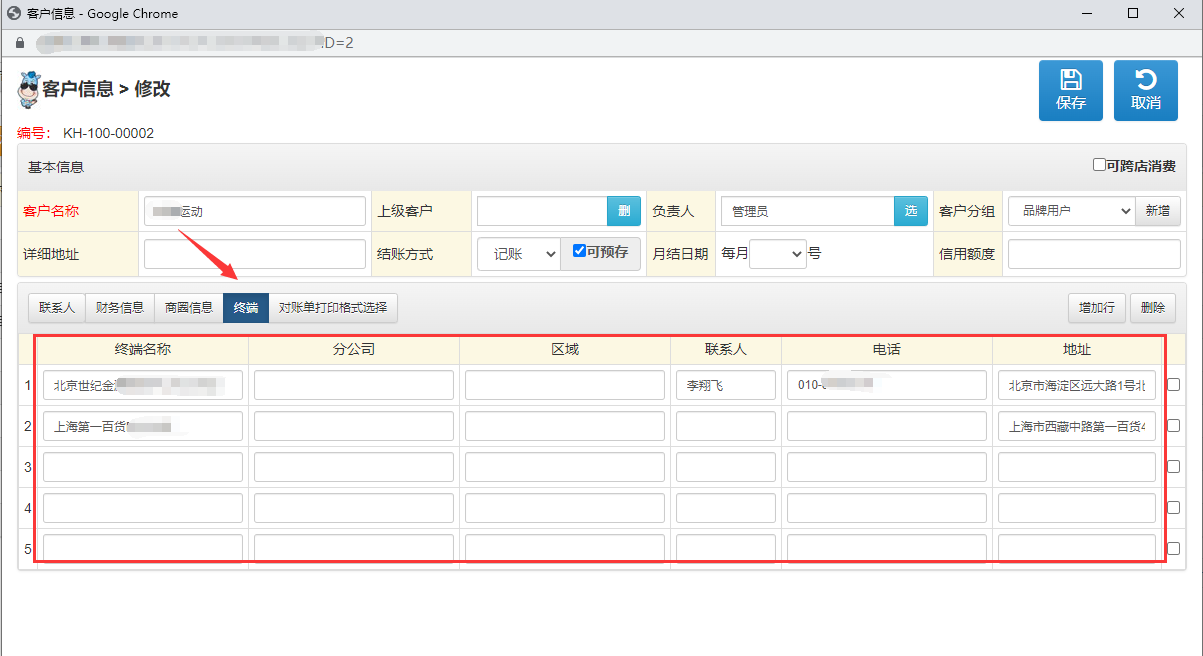Image resolution: width=1203 pixels, height=656 pixels.
Task: Click the 取消 cancel button
Action: pos(1146,91)
